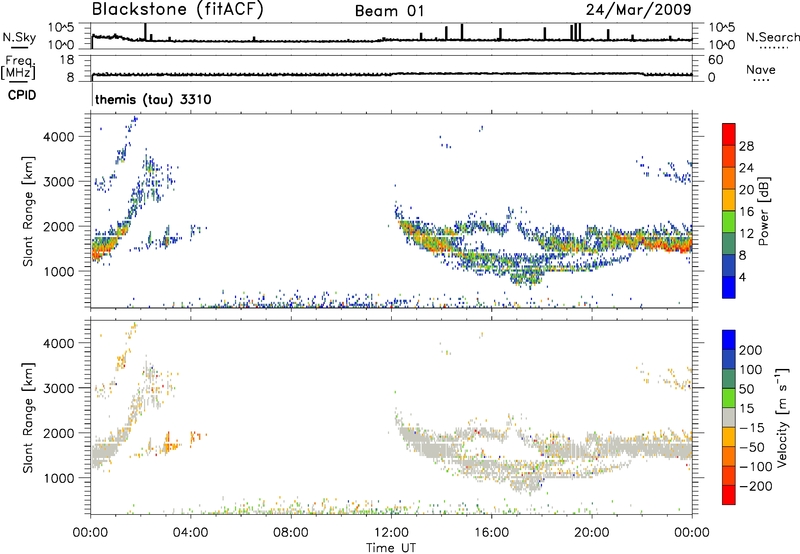800x554 pixels.
Task: Click the 4000 tick of the power panel
Action: [58, 137]
